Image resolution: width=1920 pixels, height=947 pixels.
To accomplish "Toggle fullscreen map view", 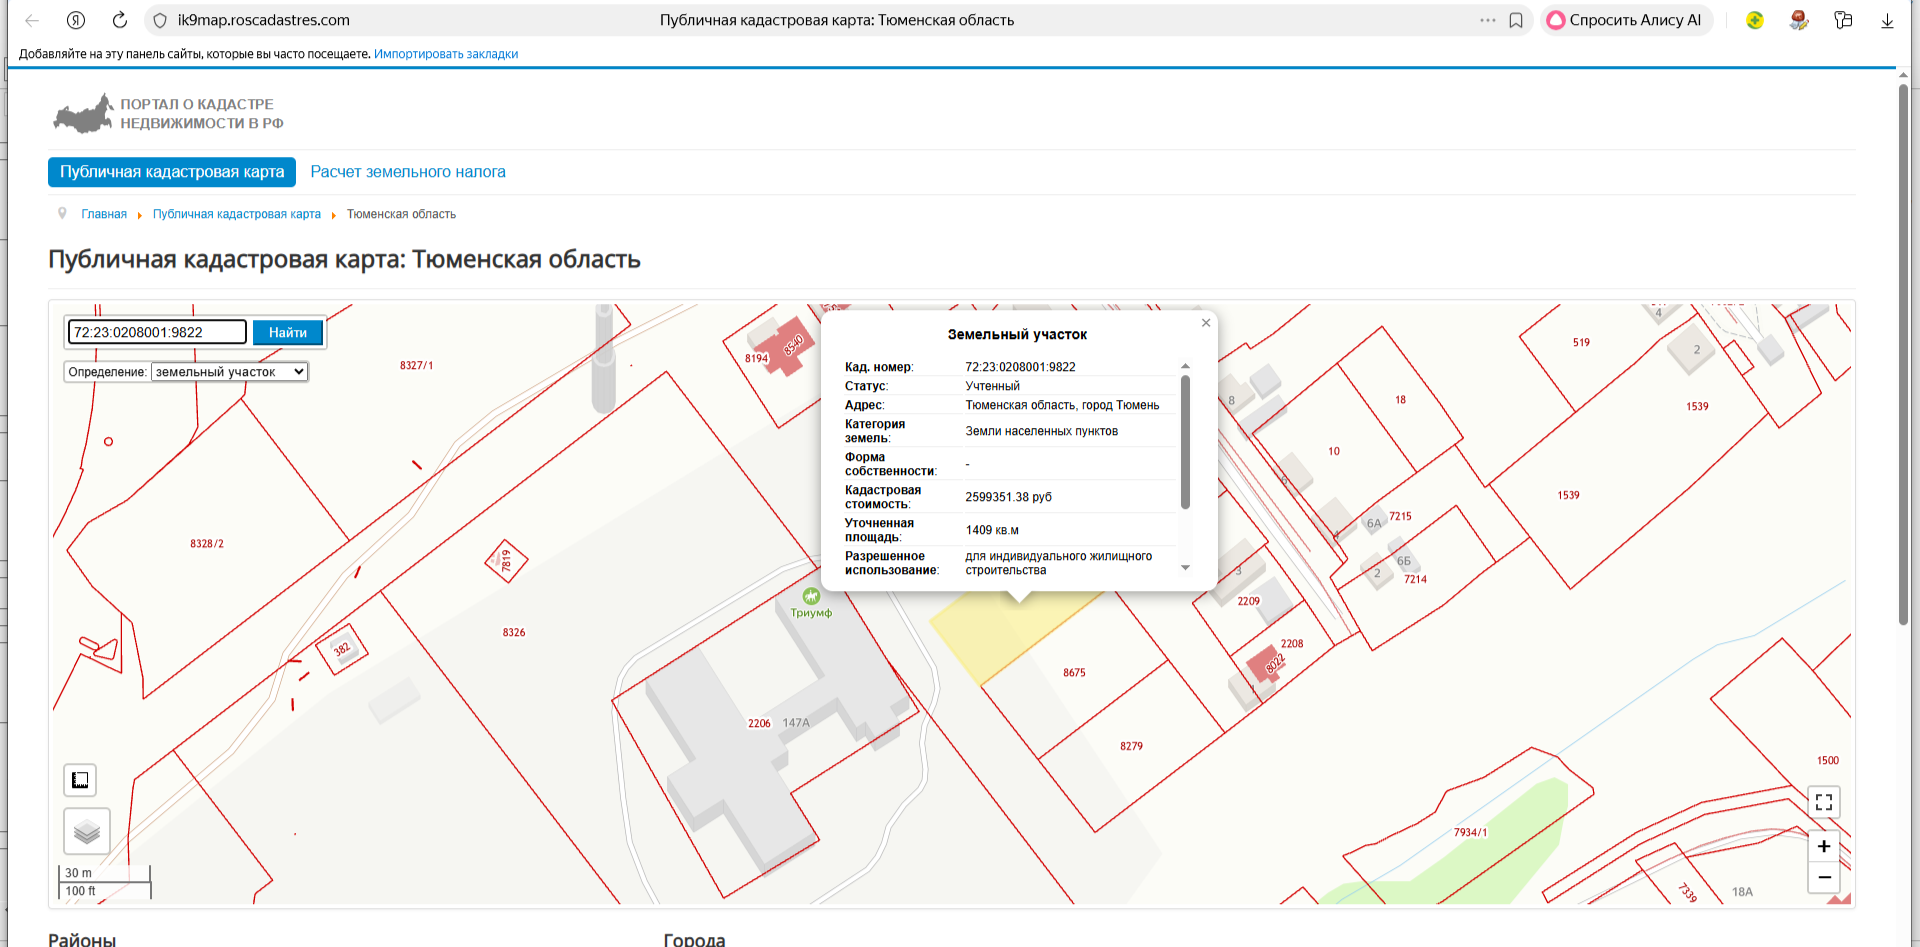I will [1823, 802].
